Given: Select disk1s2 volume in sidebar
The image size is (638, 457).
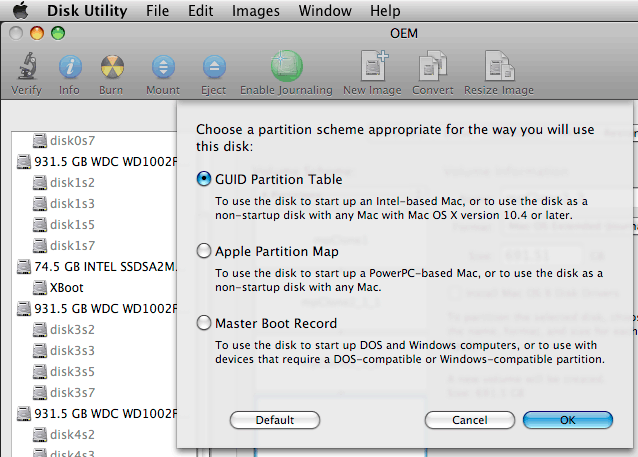Looking at the screenshot, I should [64, 183].
